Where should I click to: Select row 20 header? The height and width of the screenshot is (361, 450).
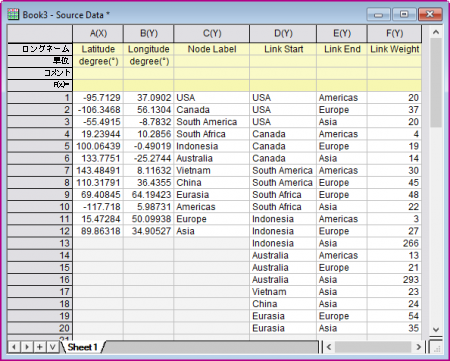pyautogui.click(x=40, y=328)
